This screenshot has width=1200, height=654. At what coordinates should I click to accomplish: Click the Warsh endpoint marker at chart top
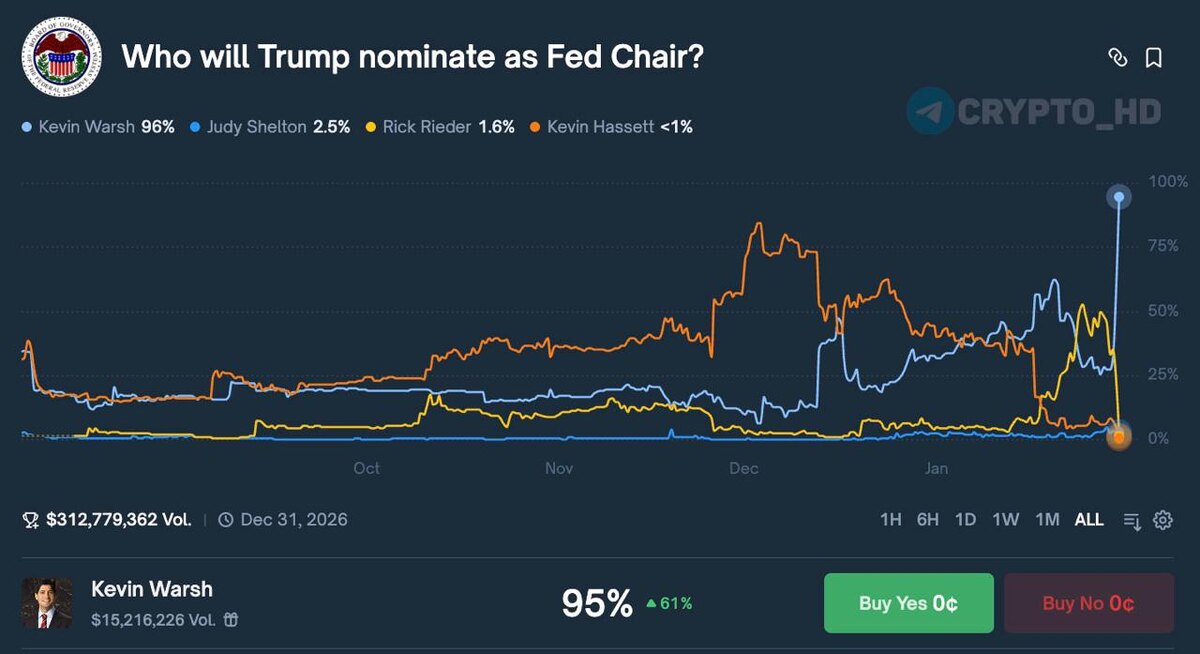pyautogui.click(x=1119, y=198)
